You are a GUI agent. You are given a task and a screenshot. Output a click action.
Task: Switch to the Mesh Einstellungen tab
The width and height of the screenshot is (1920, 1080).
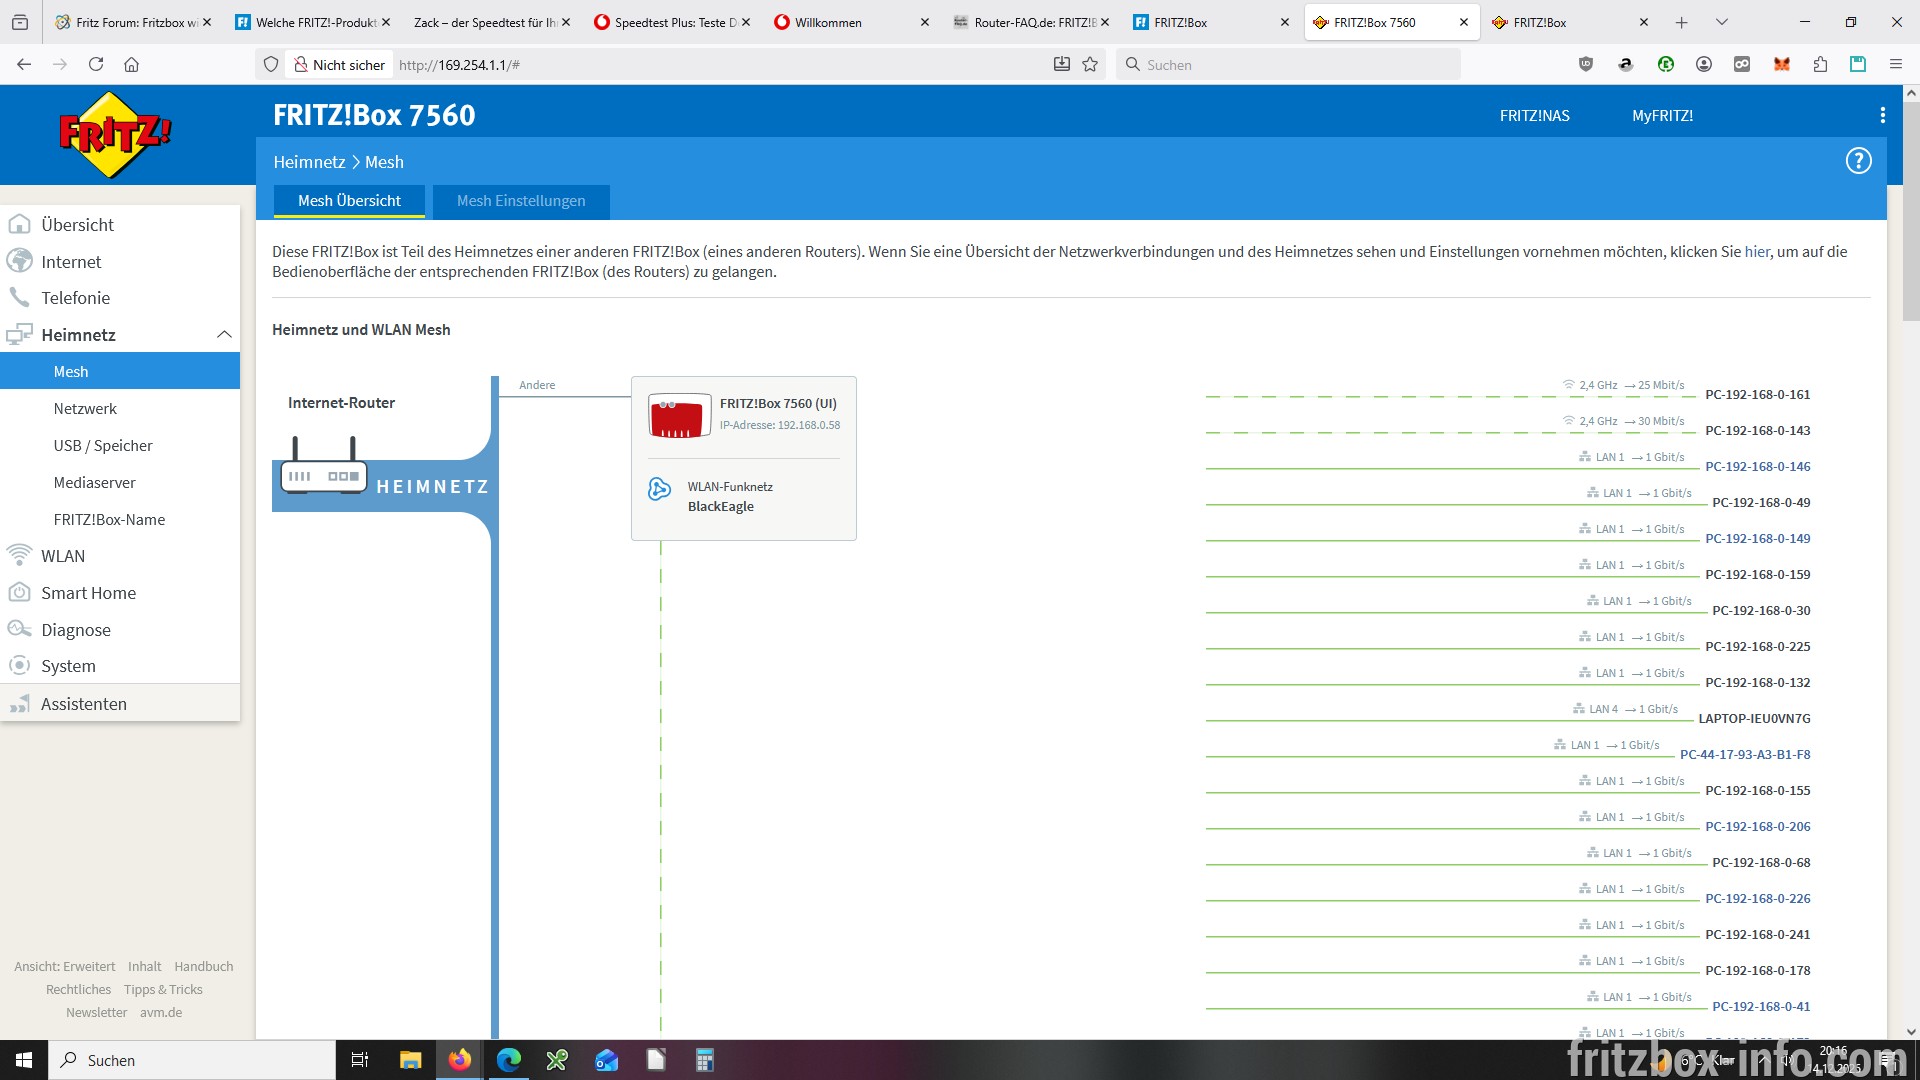click(521, 201)
